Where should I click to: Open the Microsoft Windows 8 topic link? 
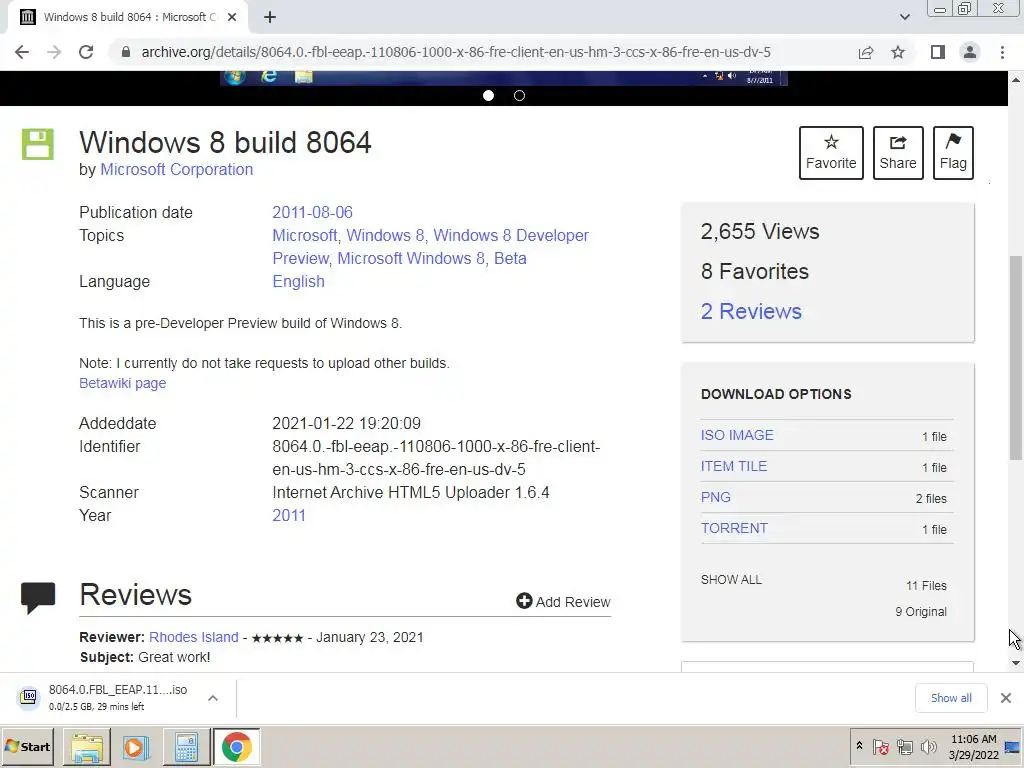click(411, 259)
